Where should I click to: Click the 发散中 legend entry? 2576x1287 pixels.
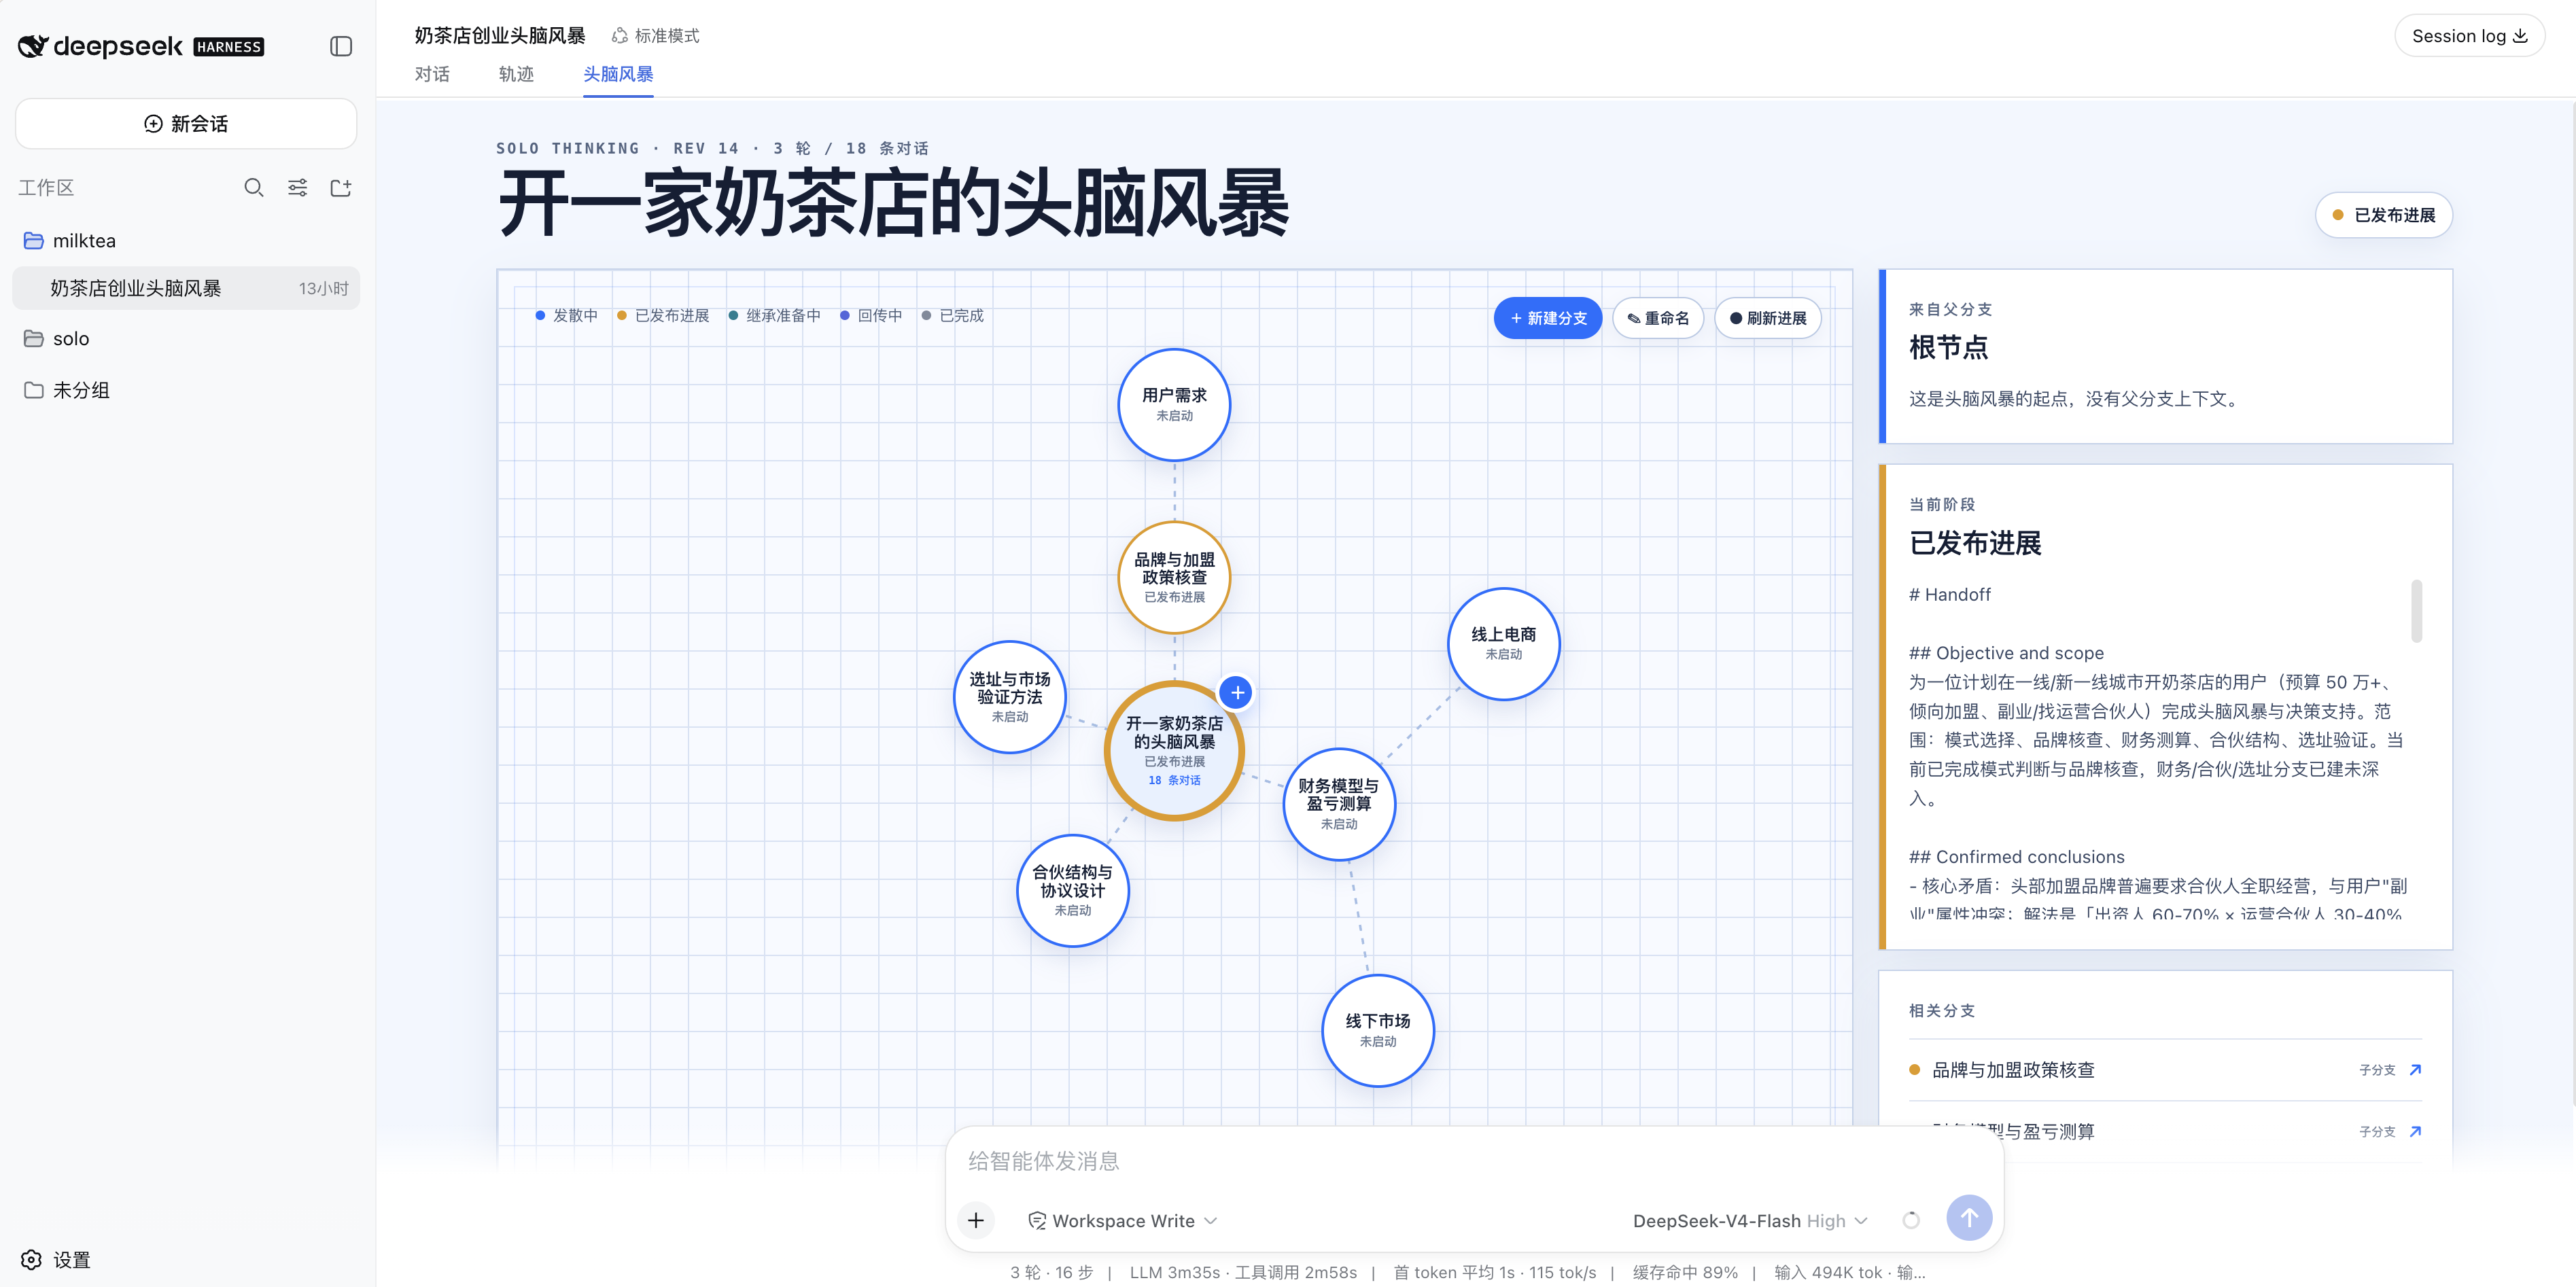(x=566, y=315)
